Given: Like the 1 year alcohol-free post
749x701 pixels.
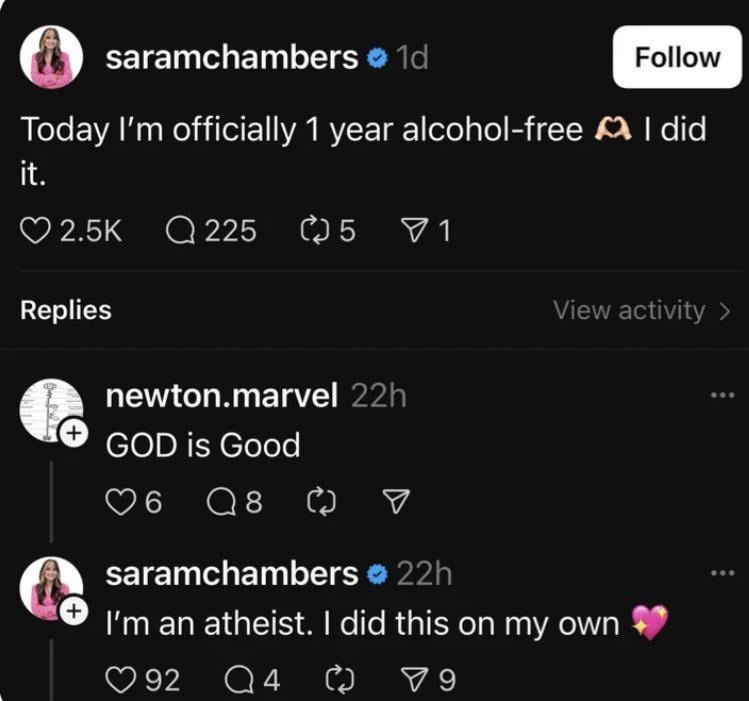Looking at the screenshot, I should (35, 231).
